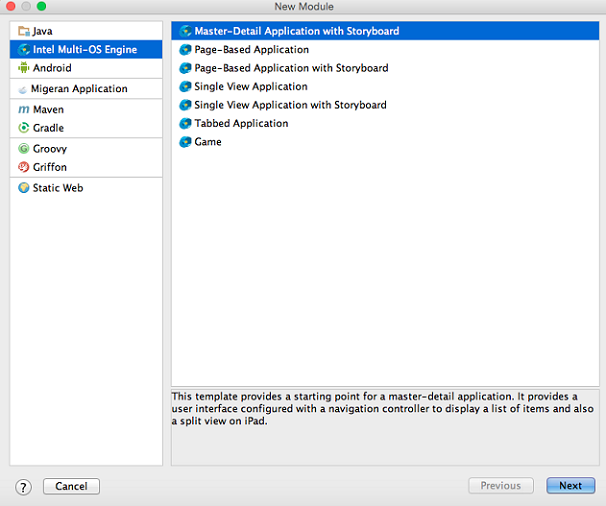Click the Migeran Application icon
This screenshot has height=506, width=606.
tap(22, 89)
